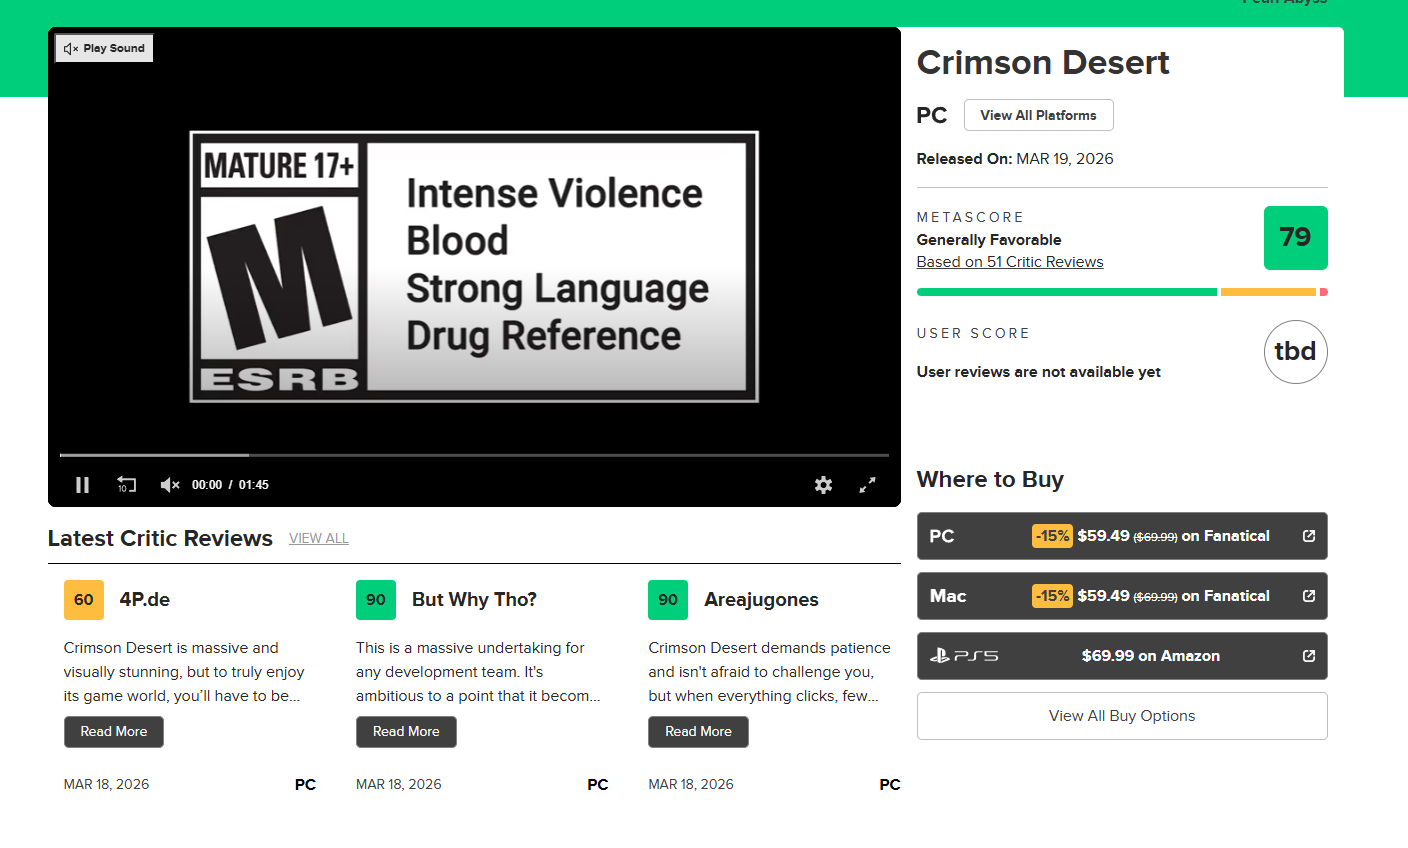This screenshot has height=848, width=1408.
Task: Click the rewind 10 seconds icon
Action: 126,485
